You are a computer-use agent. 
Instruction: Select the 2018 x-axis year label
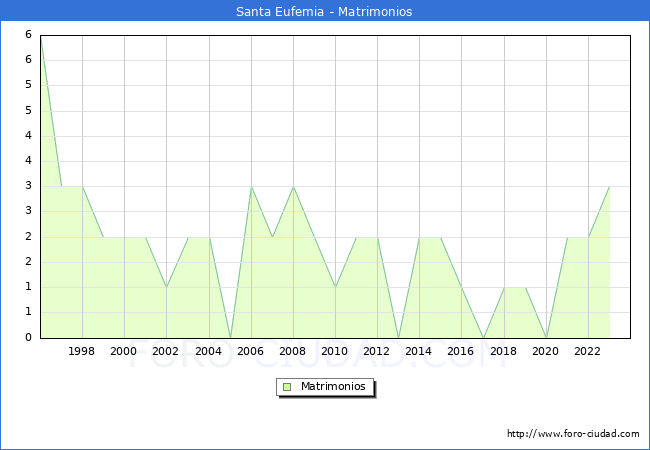504,351
